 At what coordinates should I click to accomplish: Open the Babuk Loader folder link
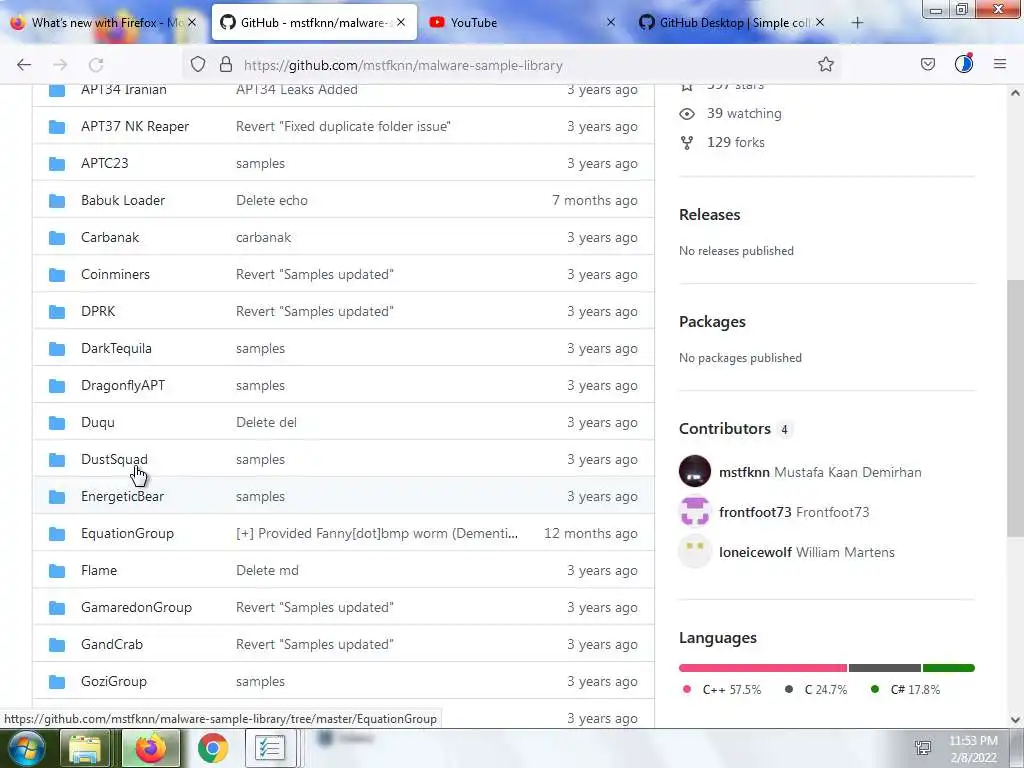(123, 200)
